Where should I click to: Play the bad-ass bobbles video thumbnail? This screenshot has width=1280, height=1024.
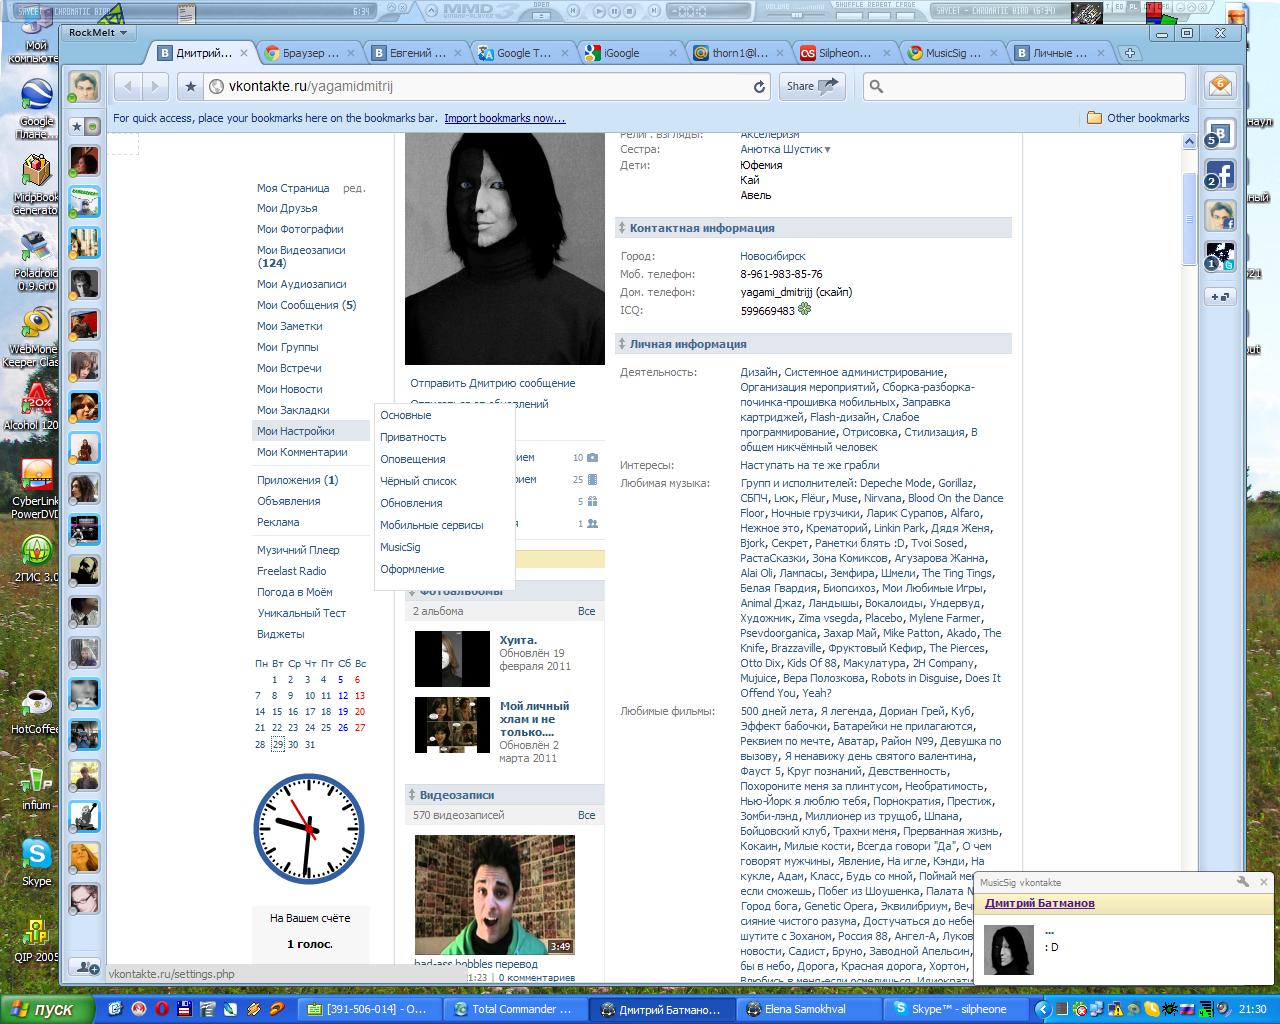495,895
